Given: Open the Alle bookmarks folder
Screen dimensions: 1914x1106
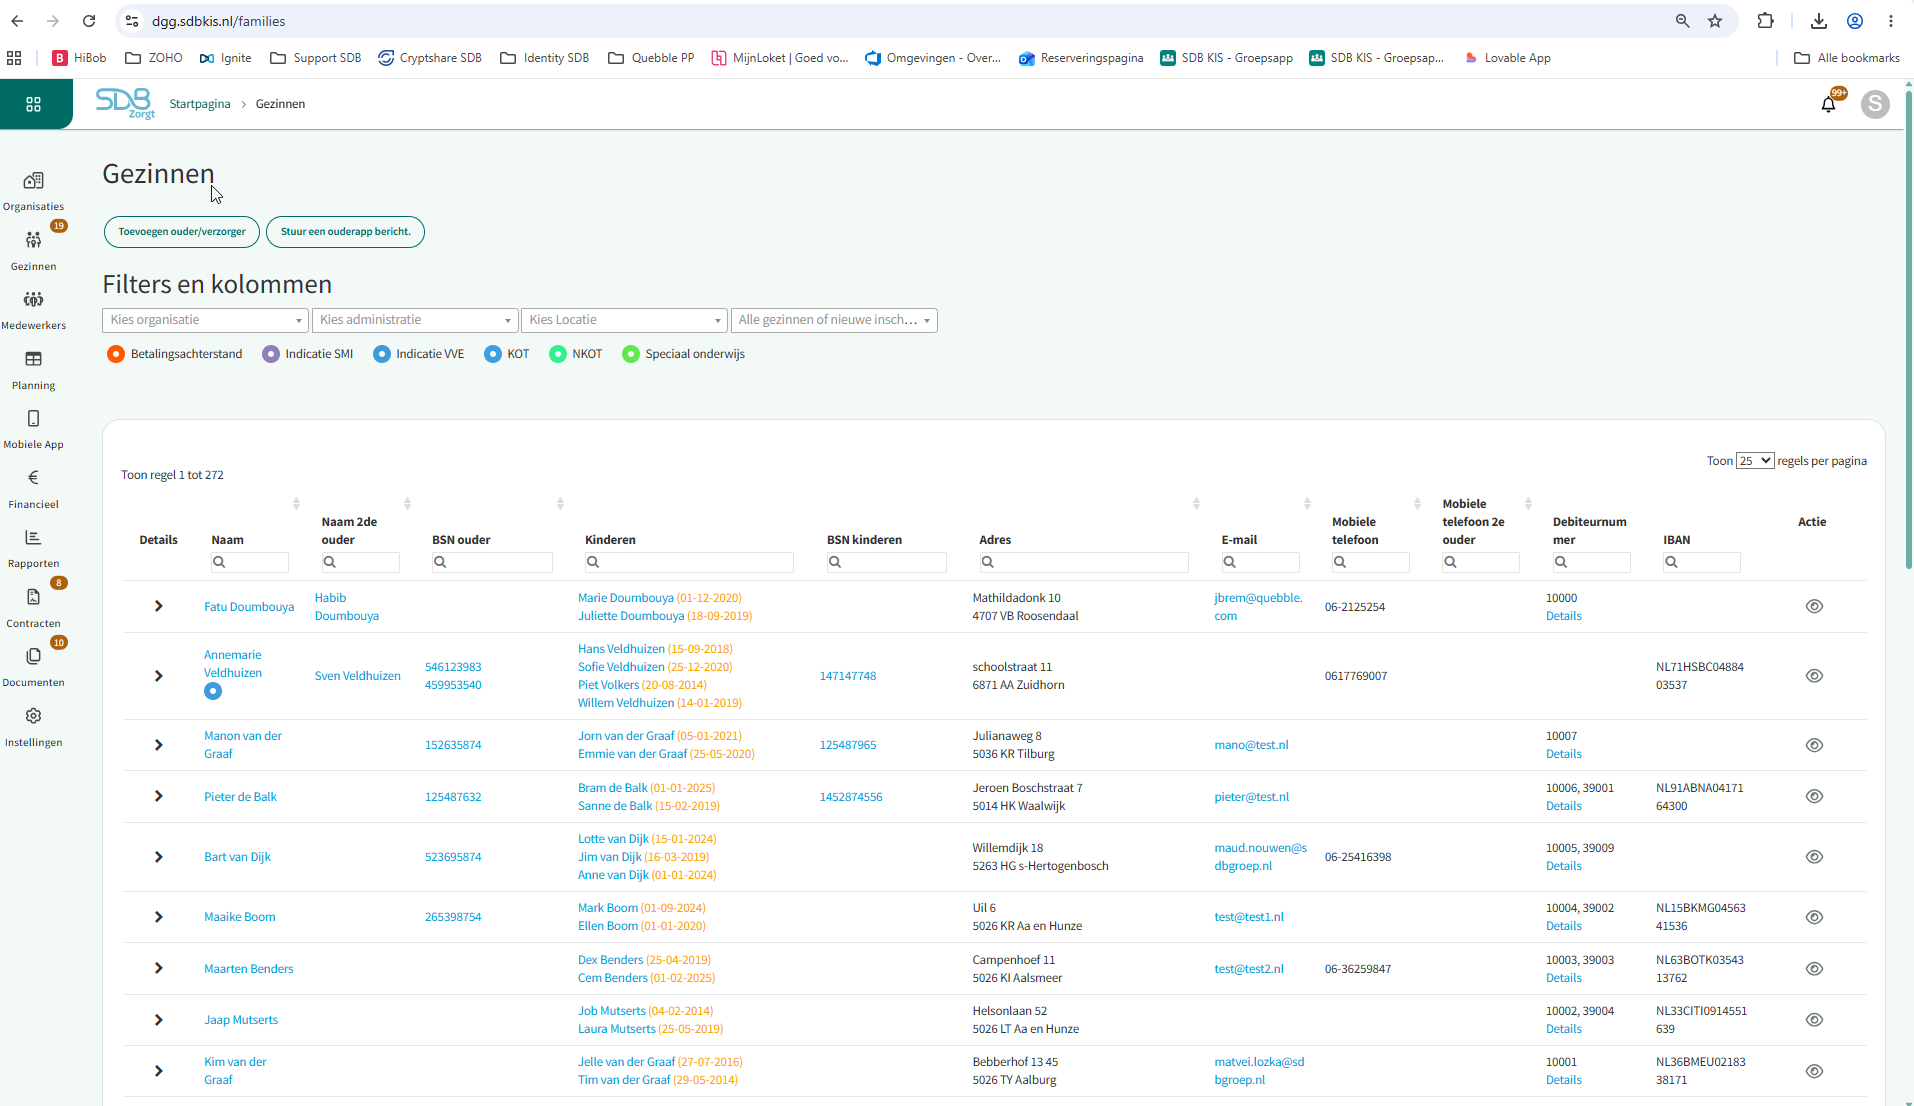Looking at the screenshot, I should [1847, 58].
